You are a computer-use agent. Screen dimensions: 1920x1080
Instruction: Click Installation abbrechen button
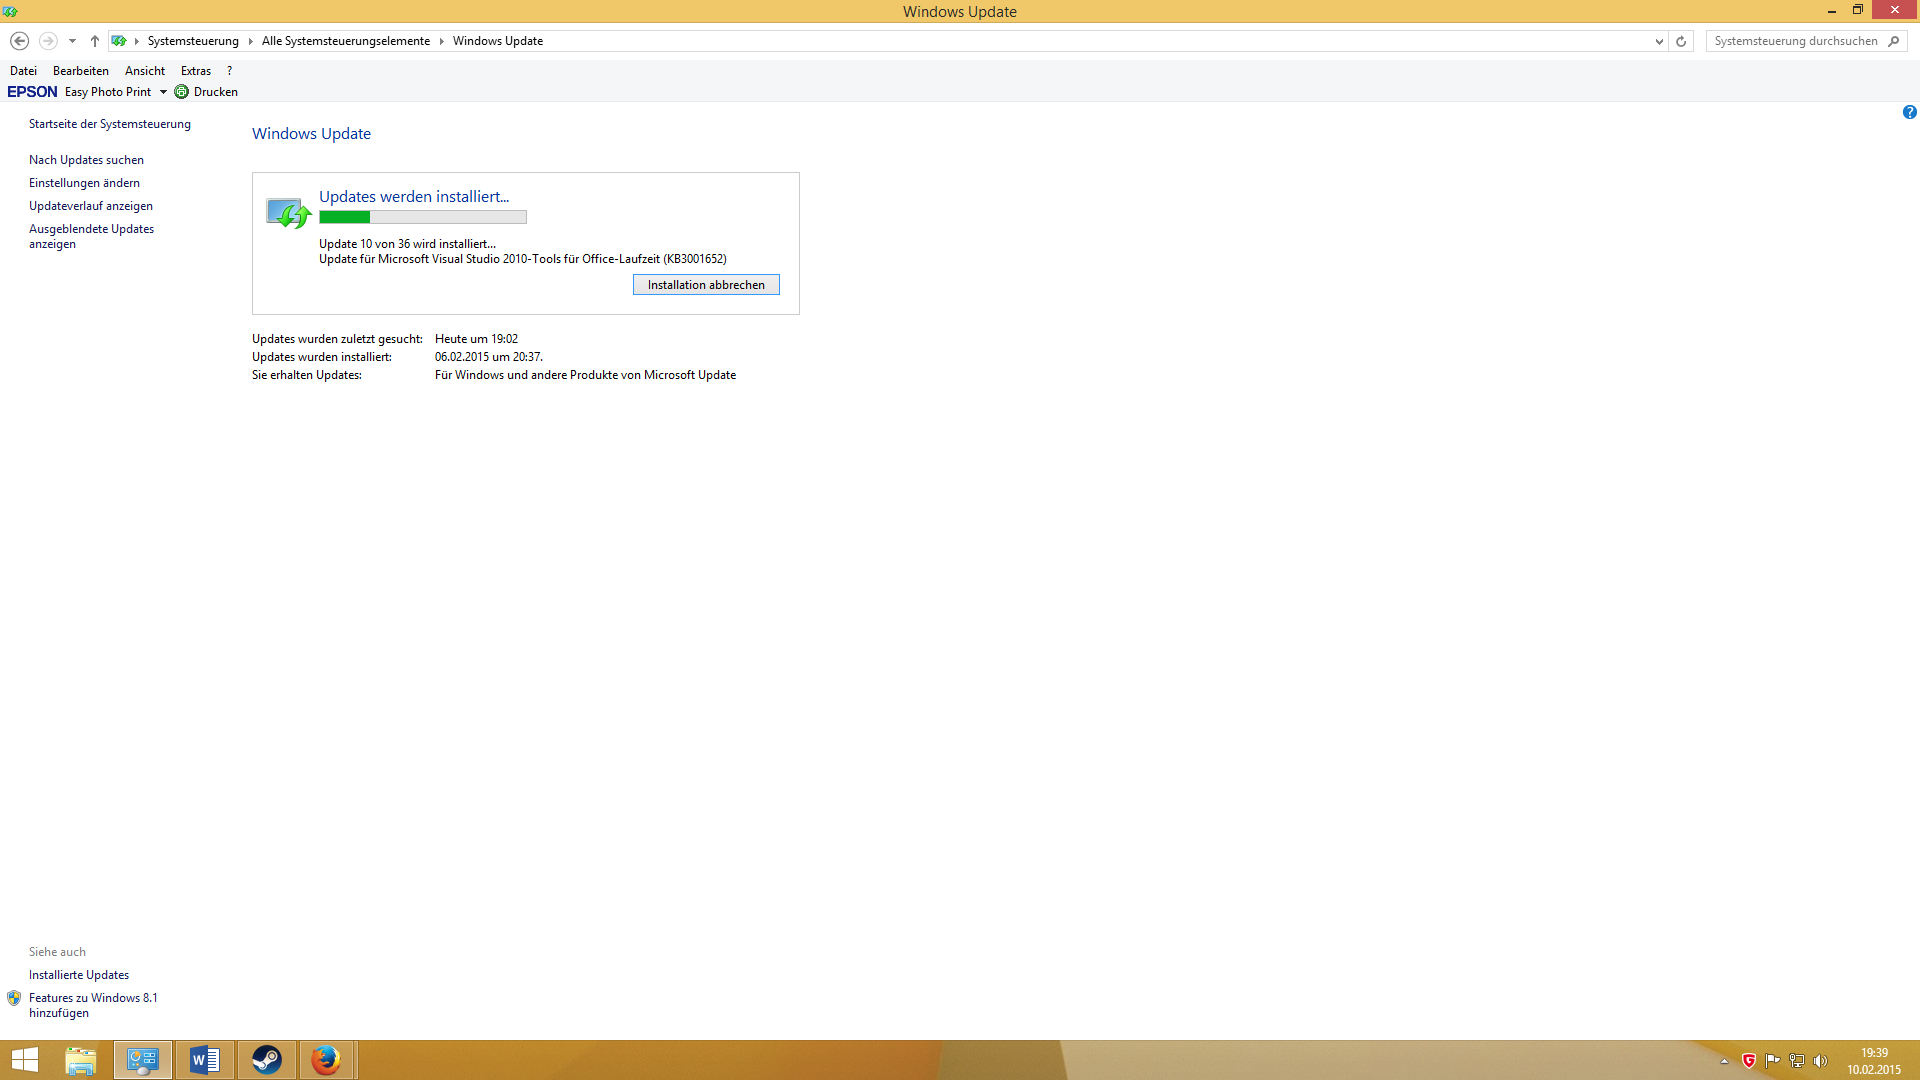click(706, 285)
